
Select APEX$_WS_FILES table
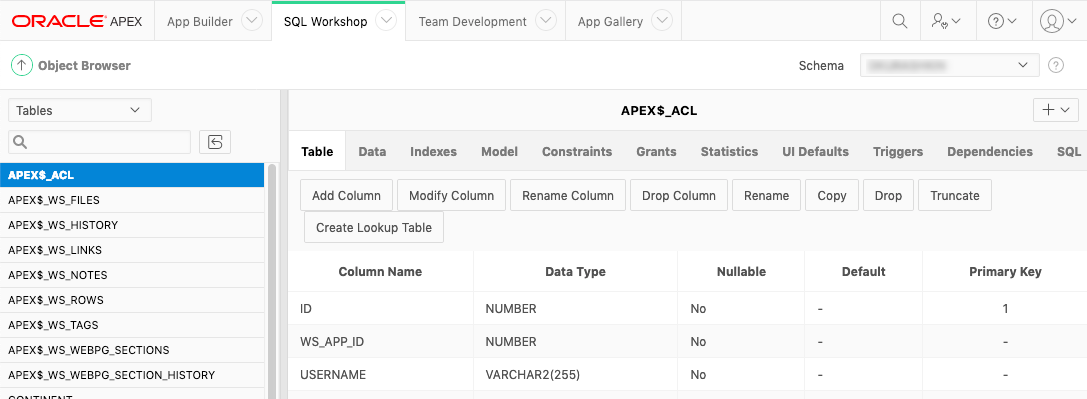click(x=132, y=200)
